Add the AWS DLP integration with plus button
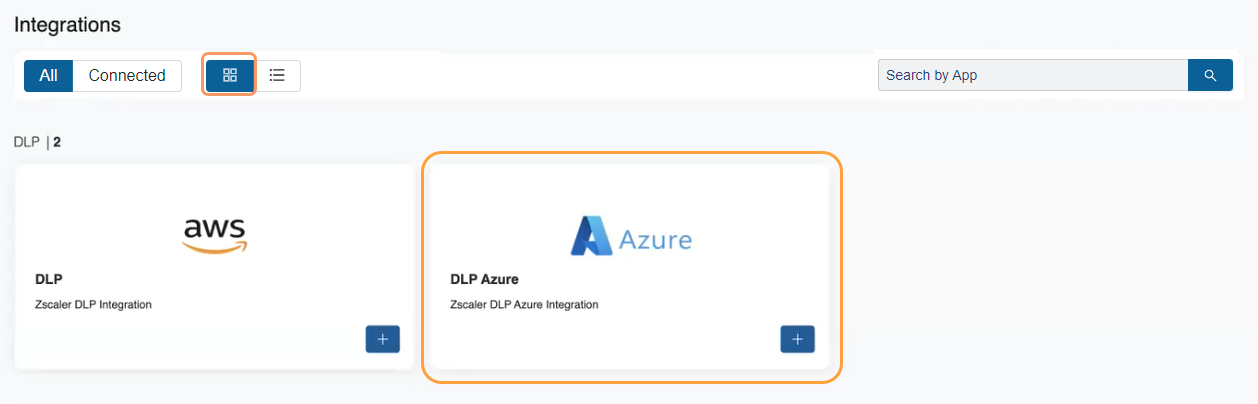This screenshot has width=1258, height=404. (x=383, y=339)
